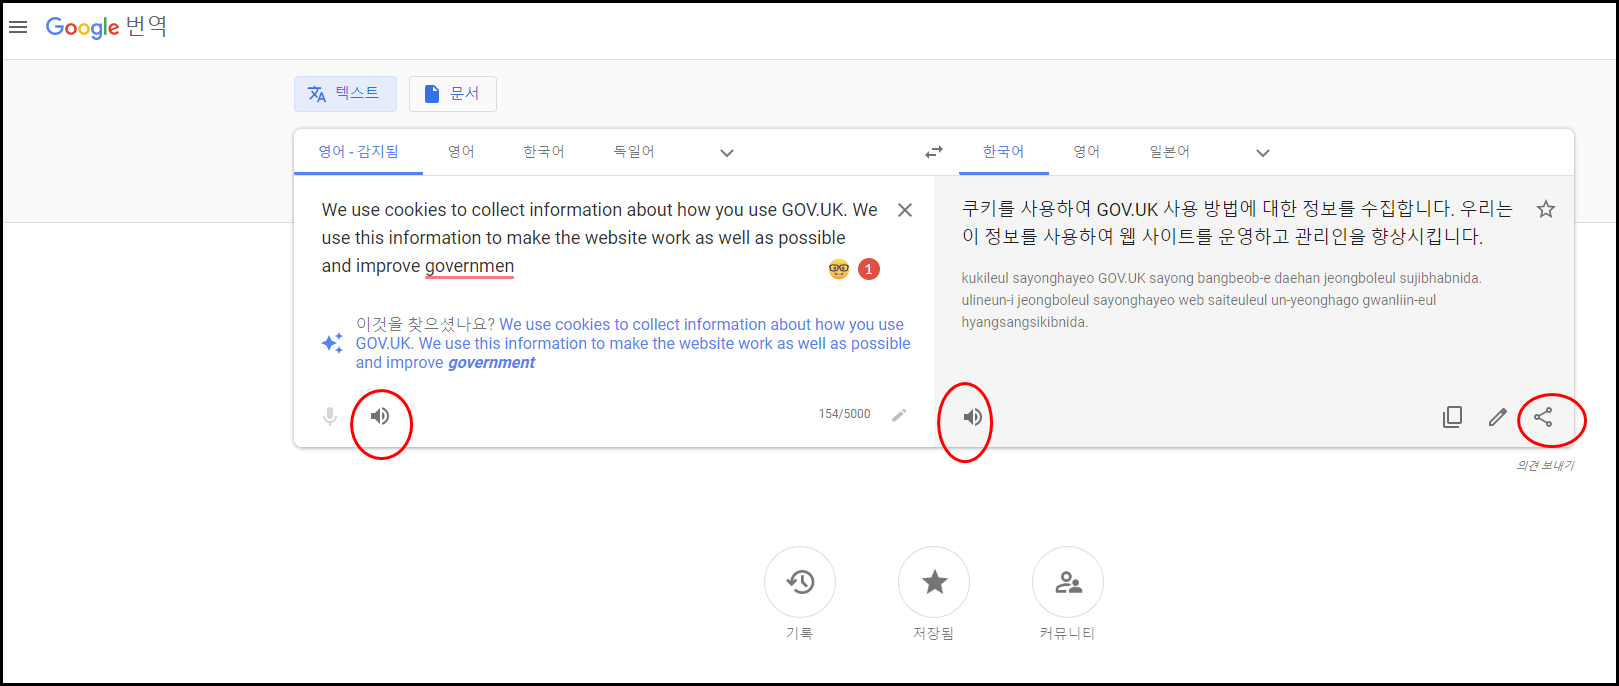Image resolution: width=1619 pixels, height=686 pixels.
Task: Expand the source language dropdown arrow
Action: click(x=727, y=153)
